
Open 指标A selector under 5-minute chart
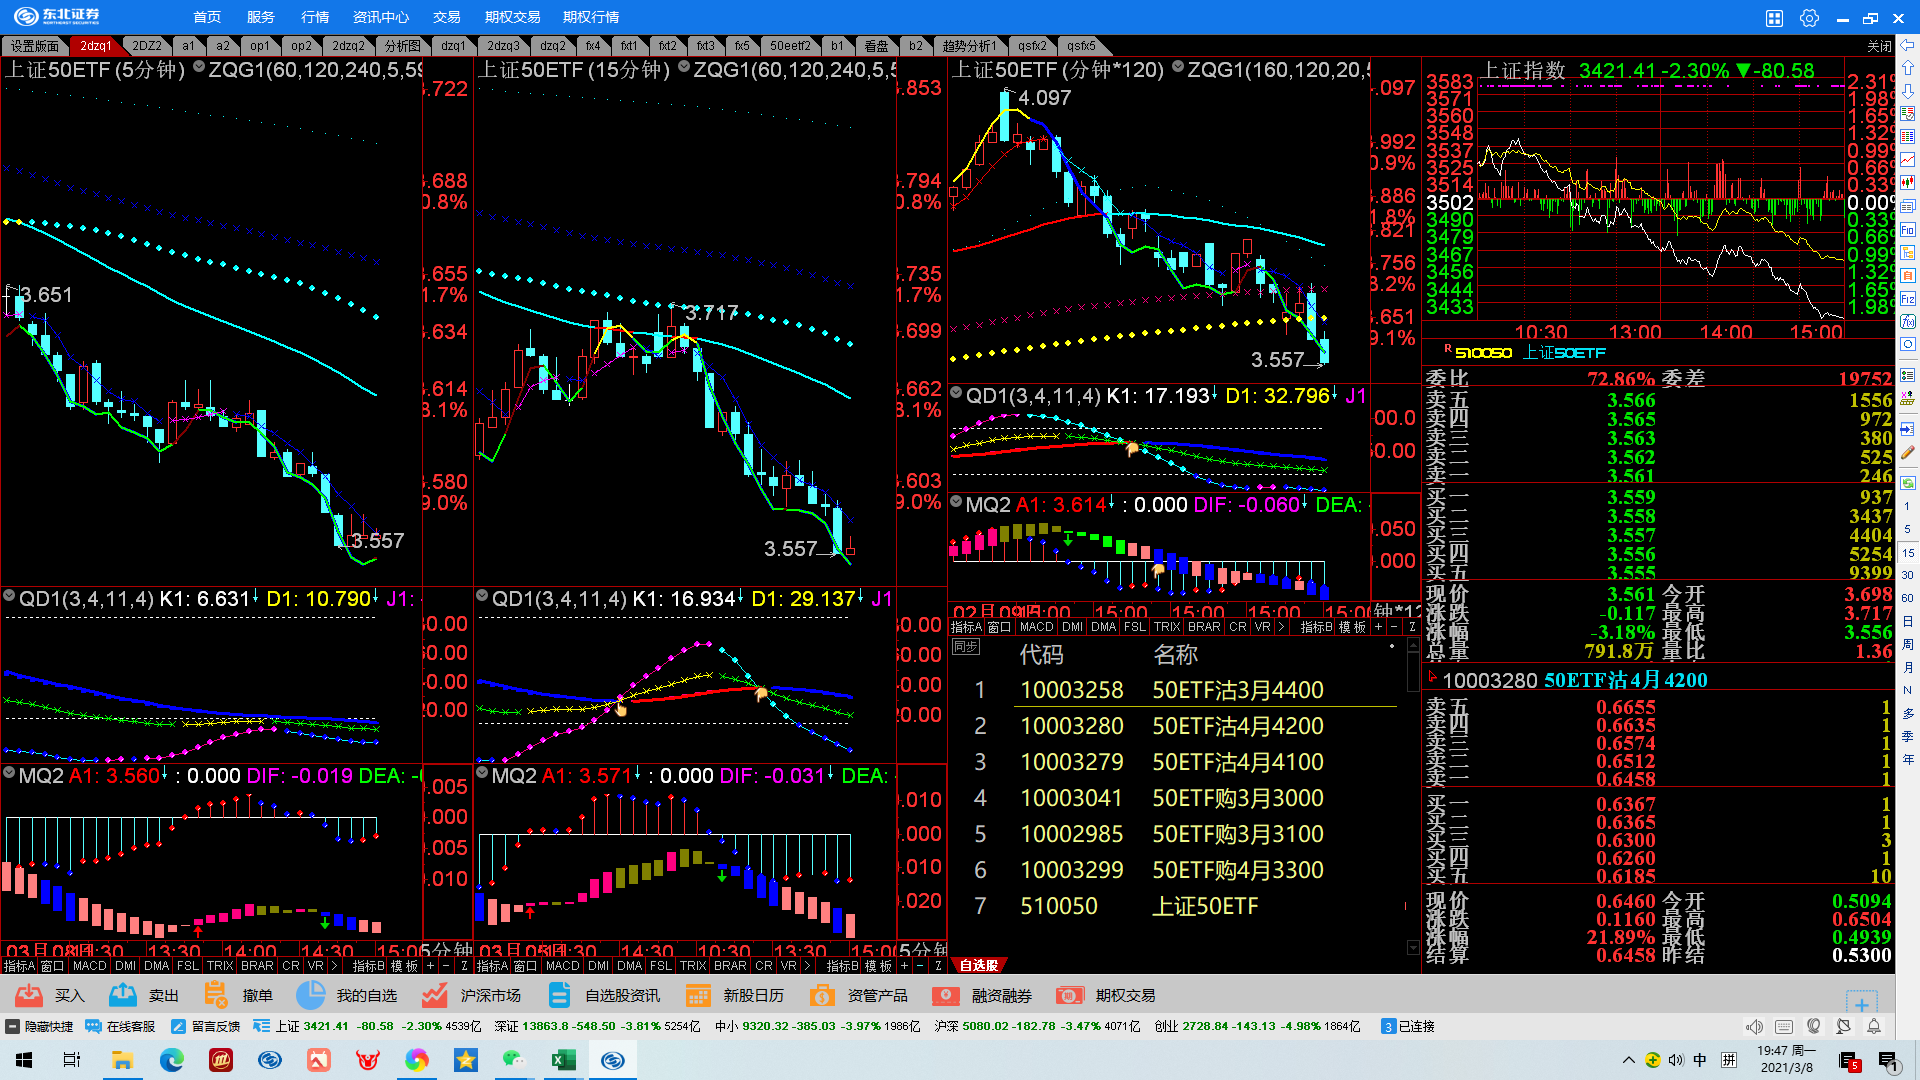point(18,966)
